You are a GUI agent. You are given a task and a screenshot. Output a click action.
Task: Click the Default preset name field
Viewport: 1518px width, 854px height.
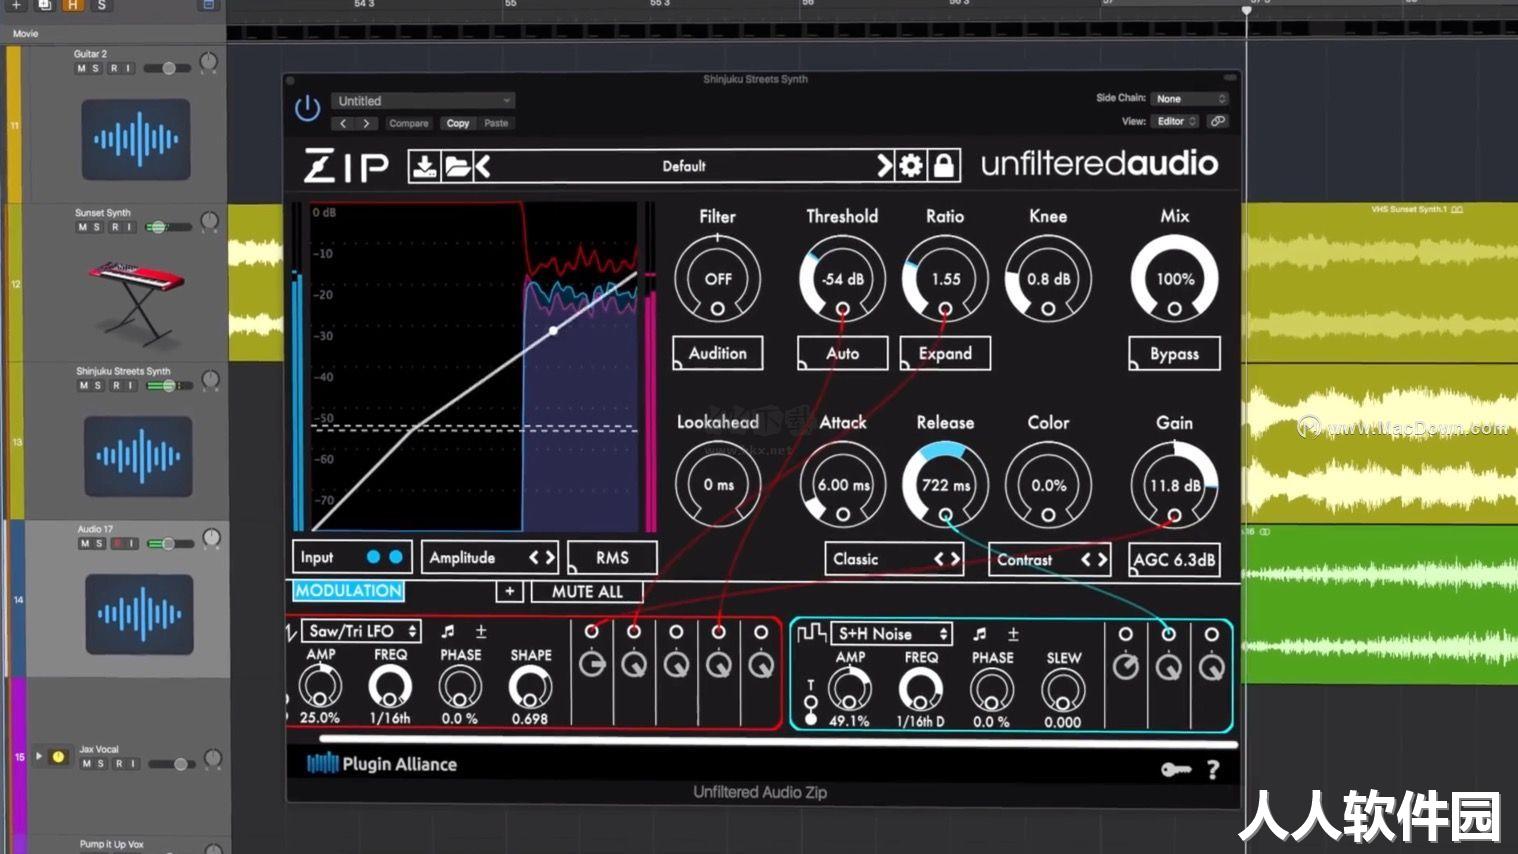point(684,166)
